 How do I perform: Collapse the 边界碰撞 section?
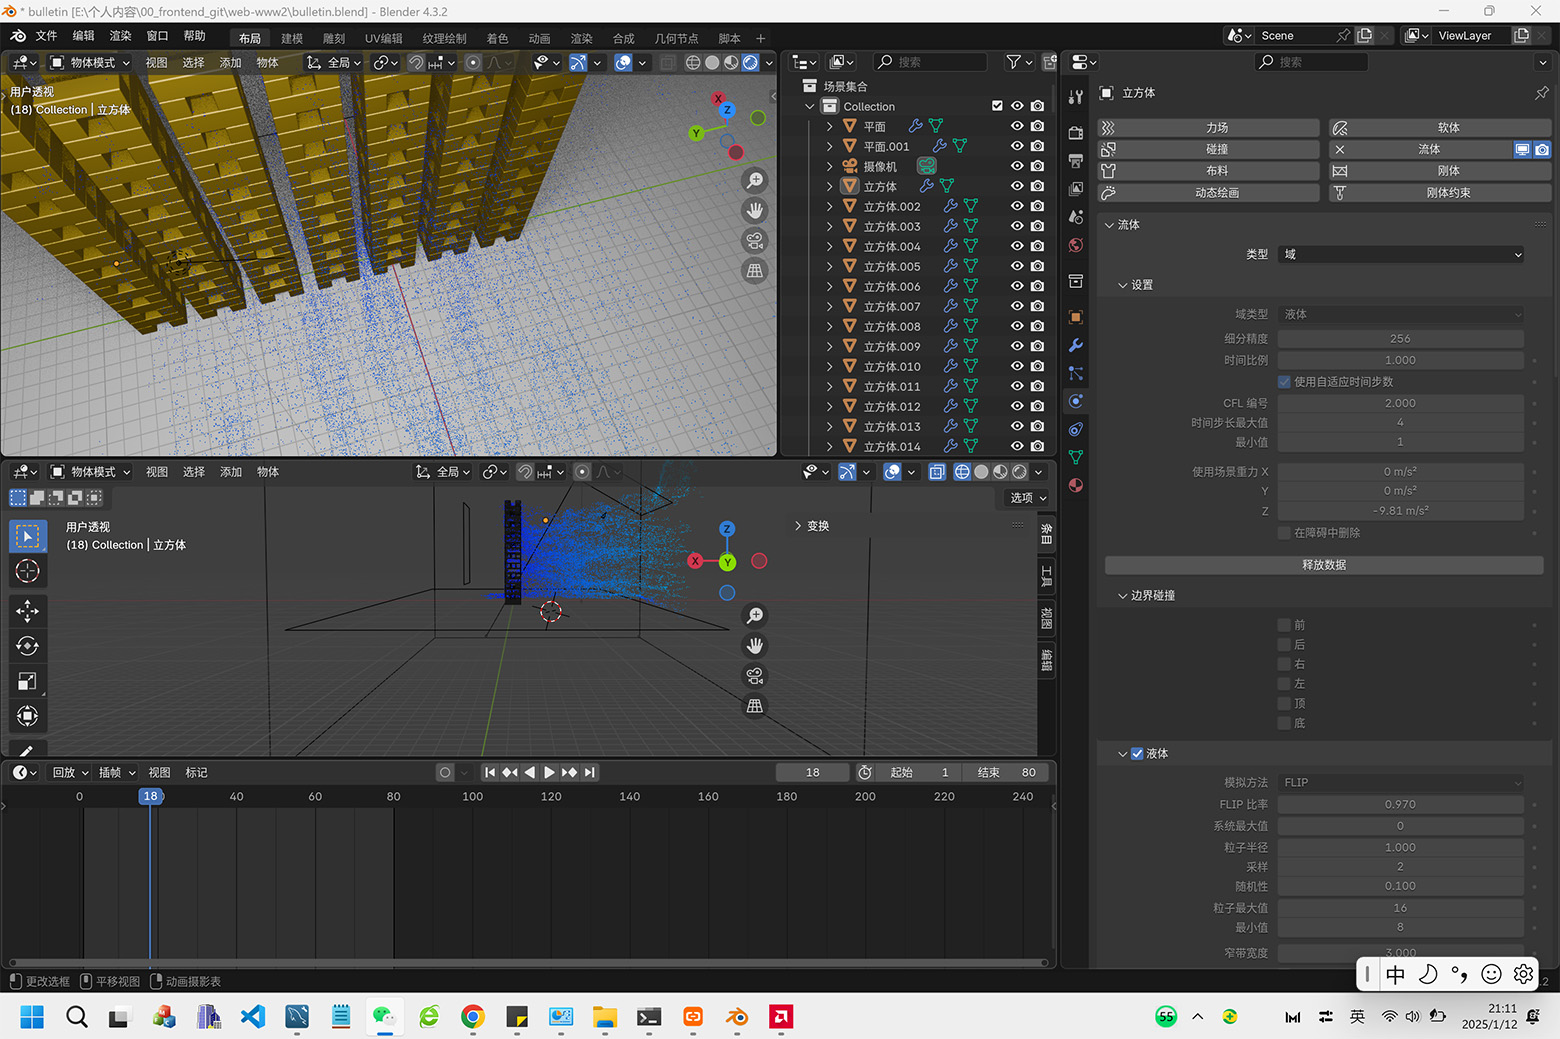pyautogui.click(x=1123, y=596)
